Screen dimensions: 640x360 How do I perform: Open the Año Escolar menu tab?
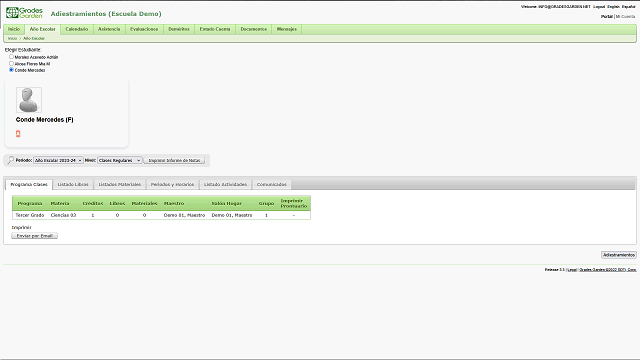42,29
